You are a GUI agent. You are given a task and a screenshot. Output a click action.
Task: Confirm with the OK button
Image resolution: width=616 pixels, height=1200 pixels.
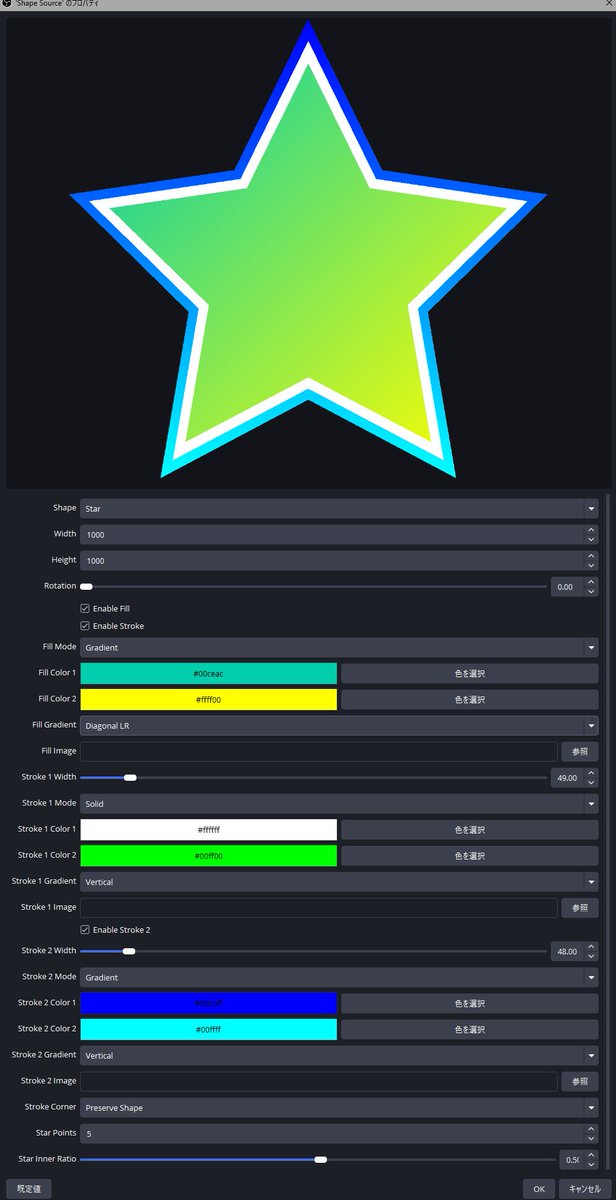[x=538, y=1189]
